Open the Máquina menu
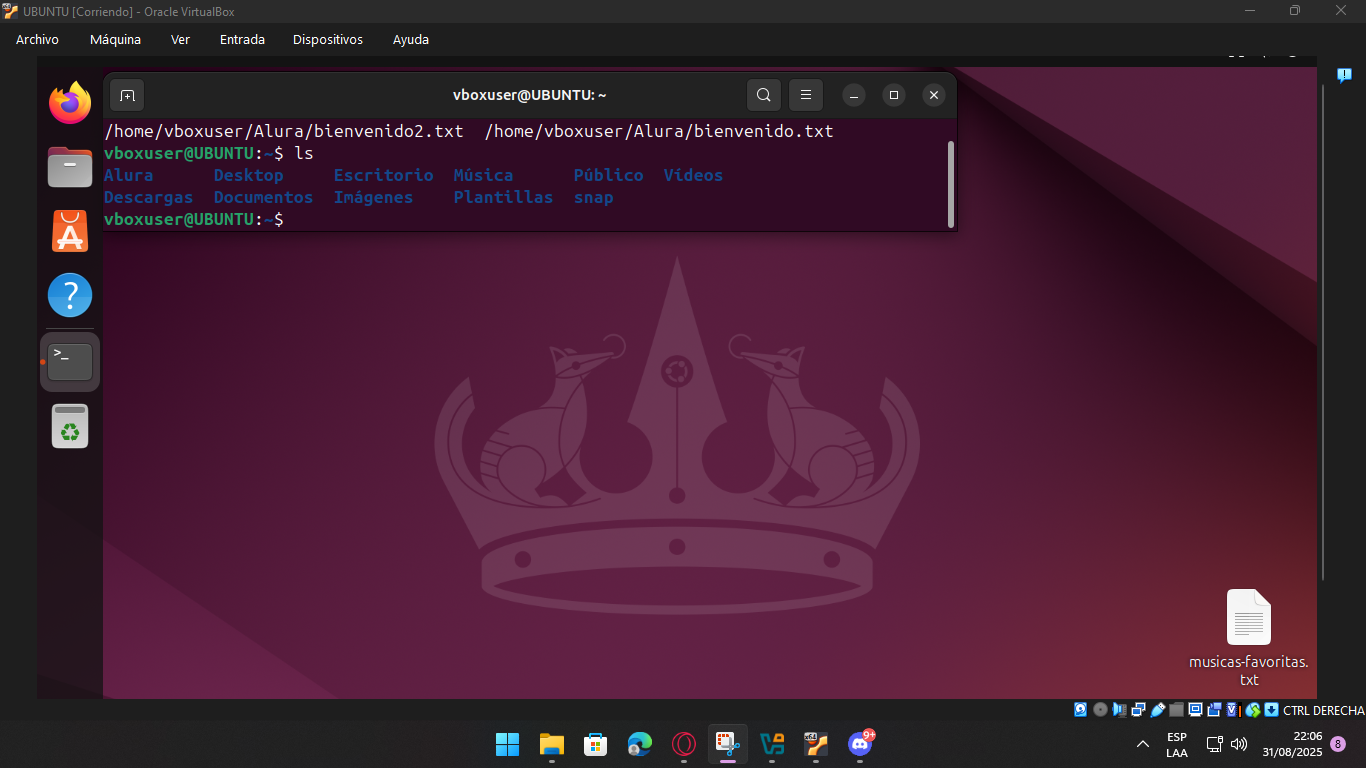 (115, 40)
